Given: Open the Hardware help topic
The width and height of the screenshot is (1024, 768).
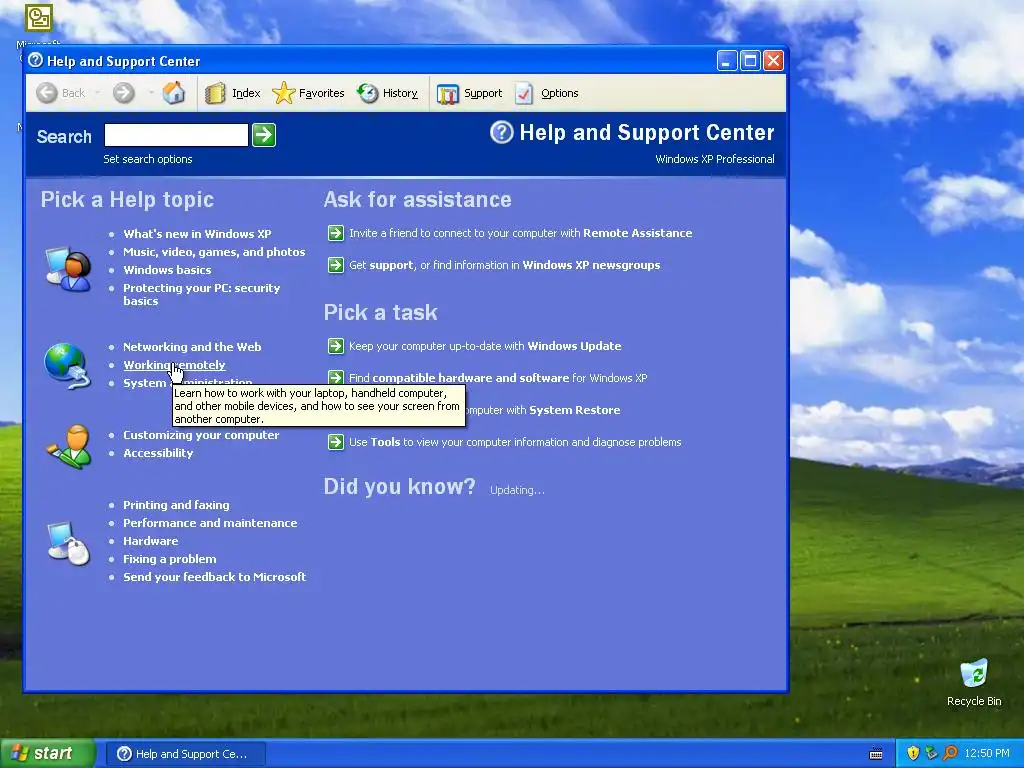Looking at the screenshot, I should [151, 541].
